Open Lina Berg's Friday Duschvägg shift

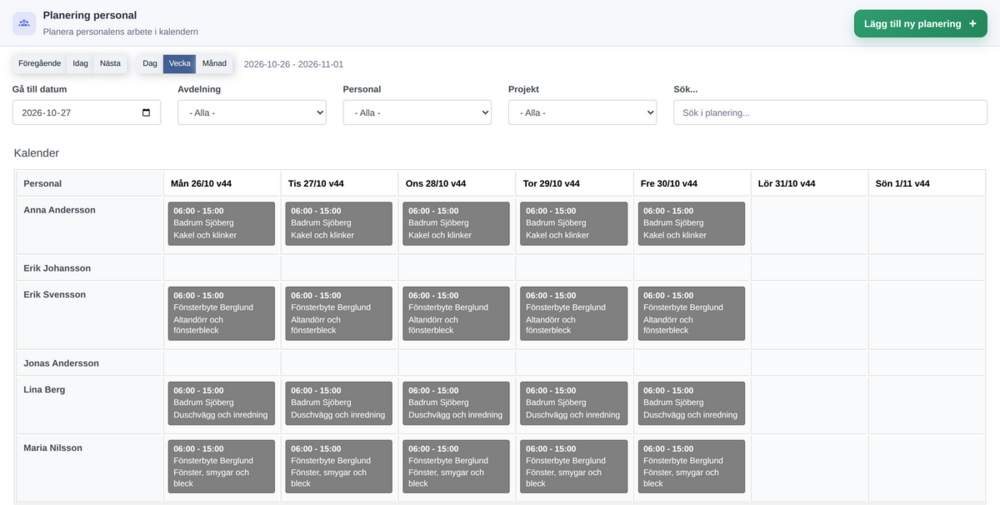click(691, 404)
